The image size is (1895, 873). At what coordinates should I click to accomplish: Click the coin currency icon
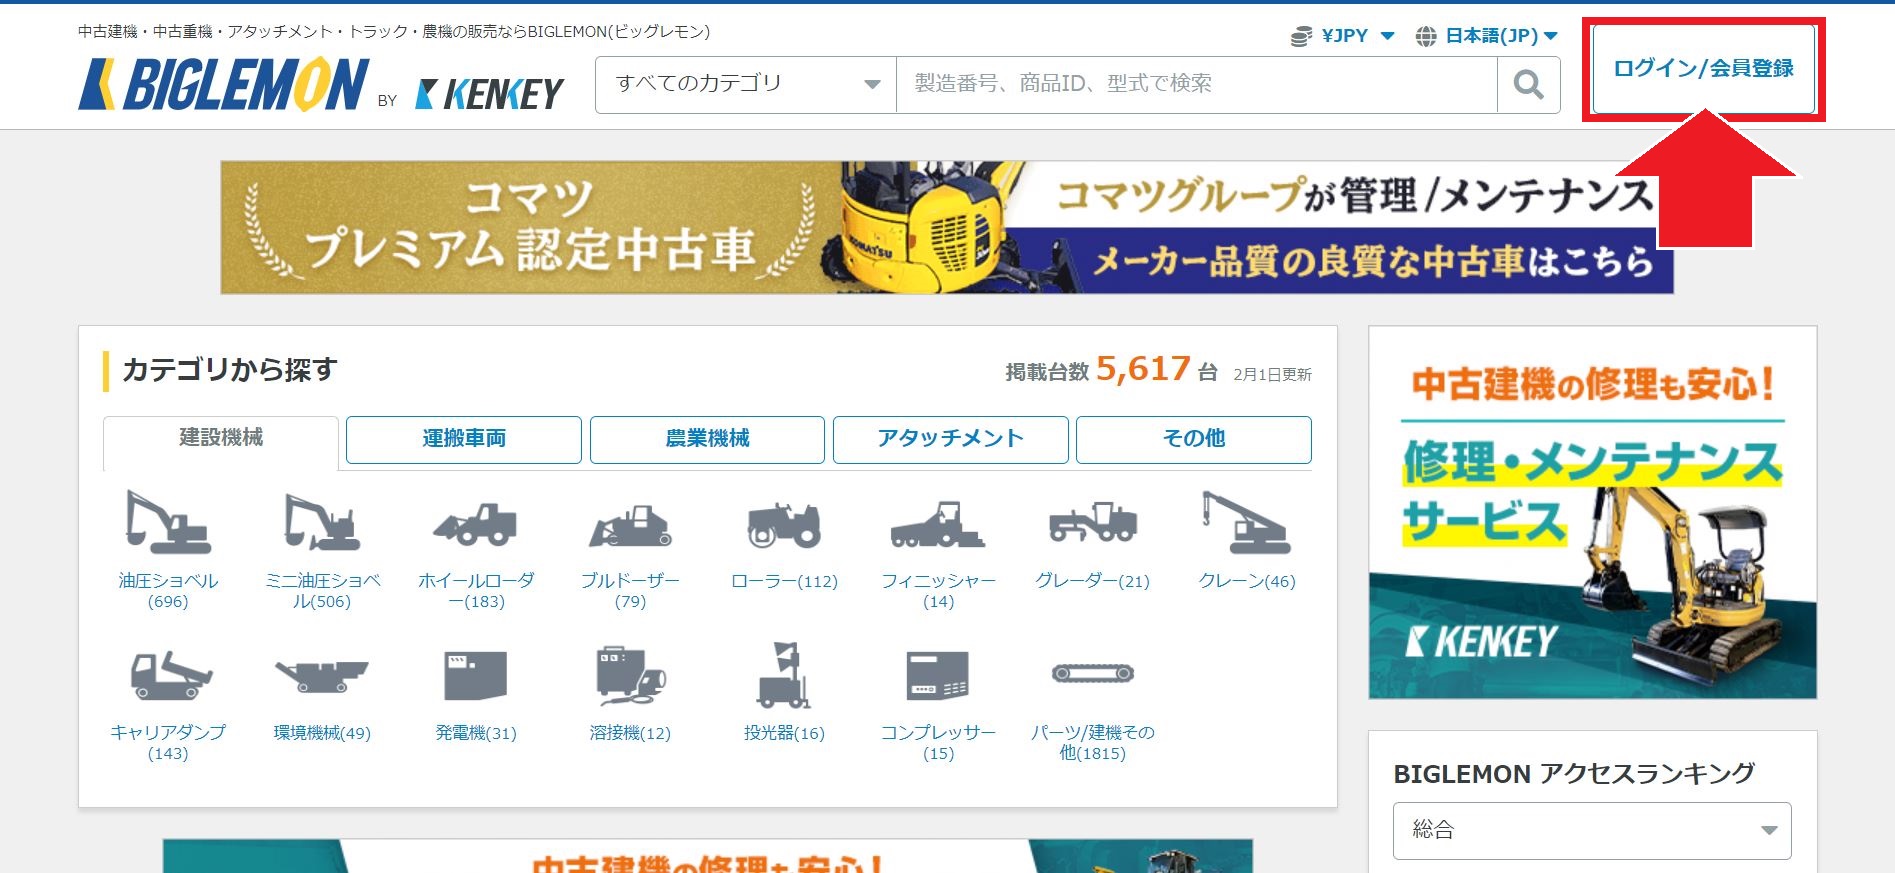pyautogui.click(x=1301, y=36)
